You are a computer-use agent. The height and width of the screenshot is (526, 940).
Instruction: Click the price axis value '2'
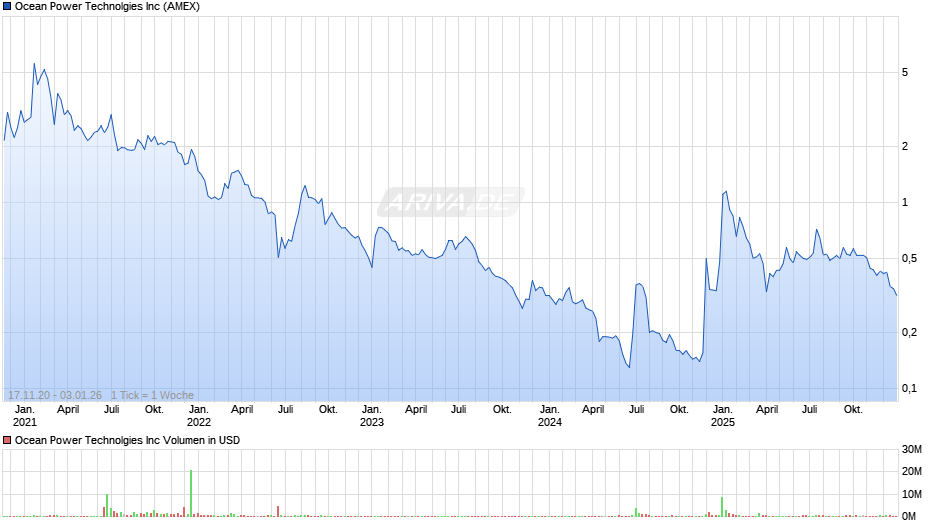tap(905, 146)
